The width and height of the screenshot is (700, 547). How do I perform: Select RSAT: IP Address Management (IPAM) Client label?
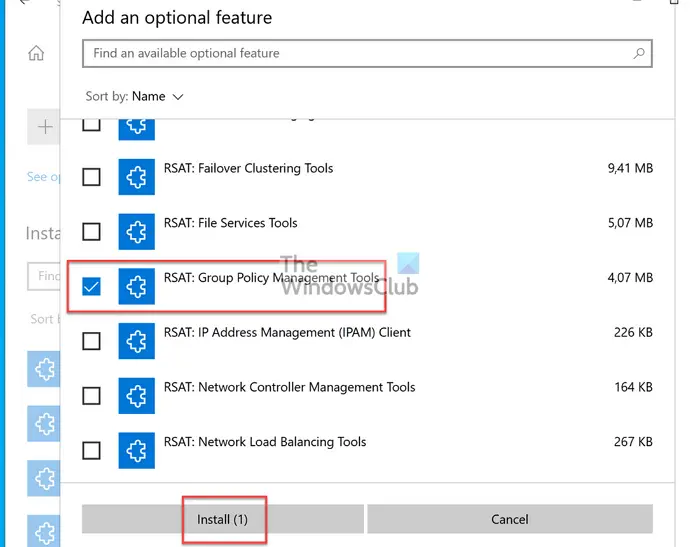287,333
